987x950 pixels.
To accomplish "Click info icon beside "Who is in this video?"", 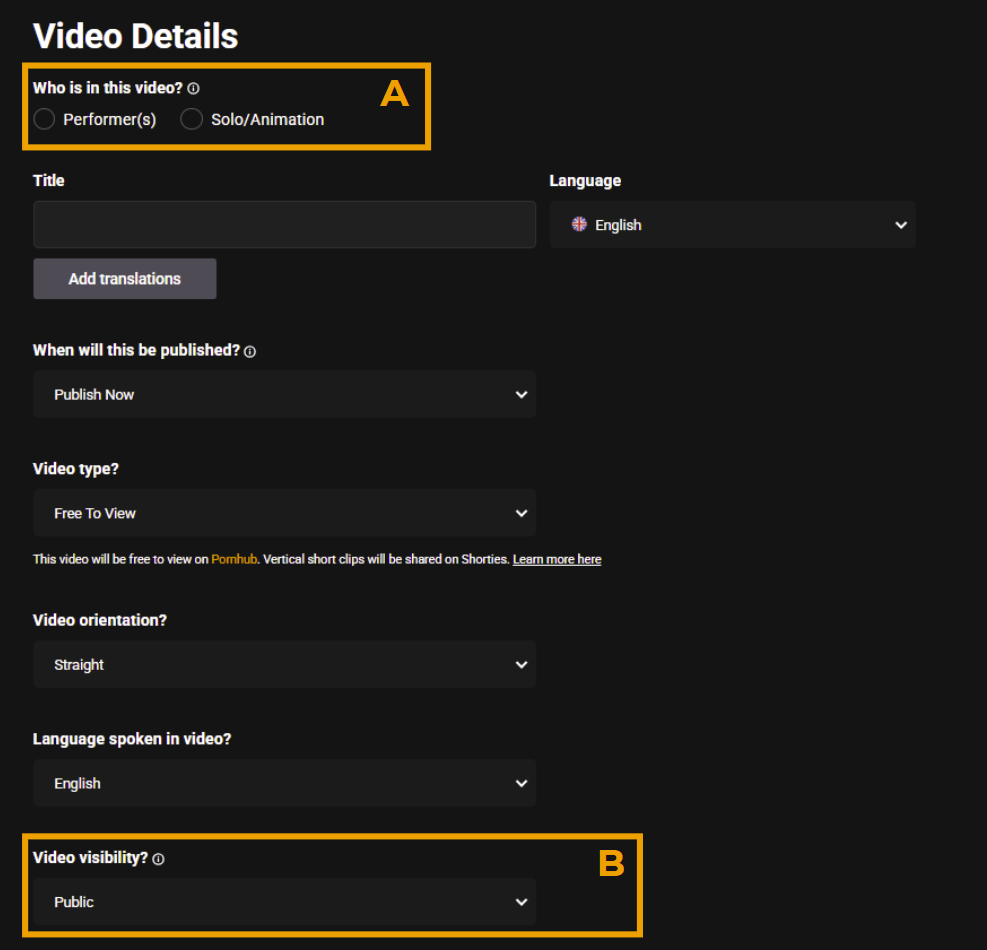I will 193,89.
